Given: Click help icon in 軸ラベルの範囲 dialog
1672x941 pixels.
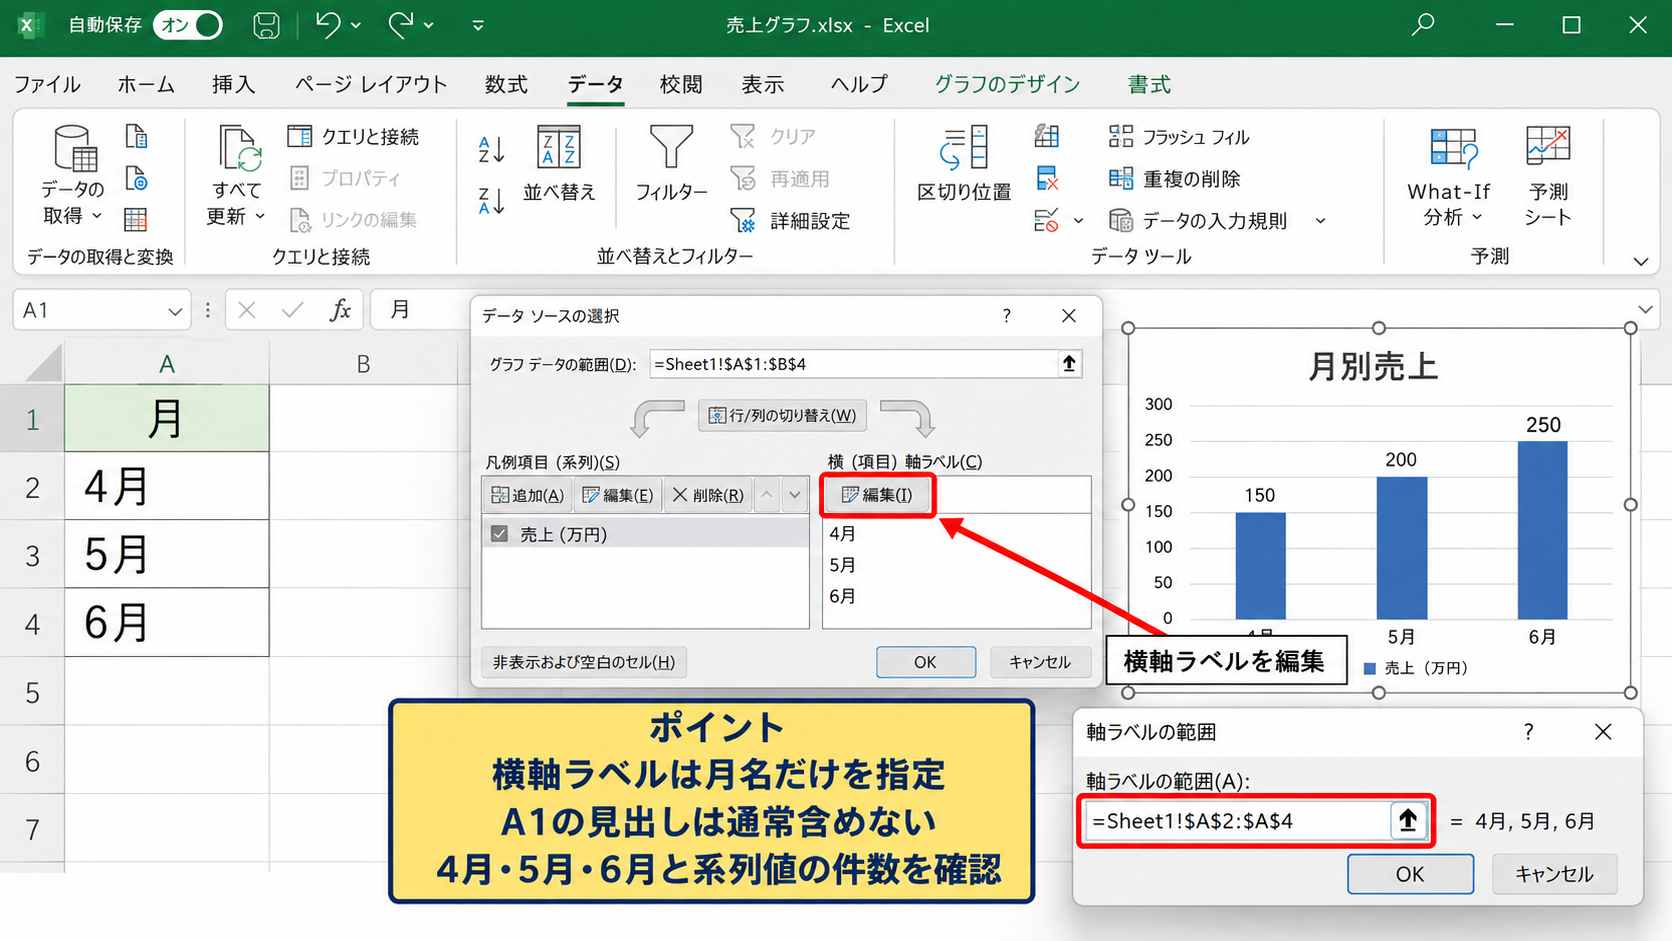Looking at the screenshot, I should (1528, 732).
